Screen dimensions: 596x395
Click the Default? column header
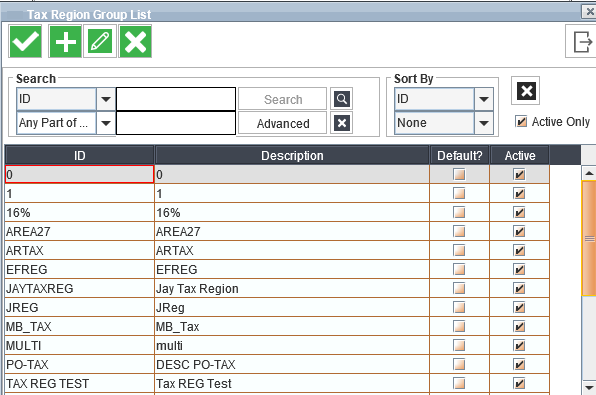460,155
